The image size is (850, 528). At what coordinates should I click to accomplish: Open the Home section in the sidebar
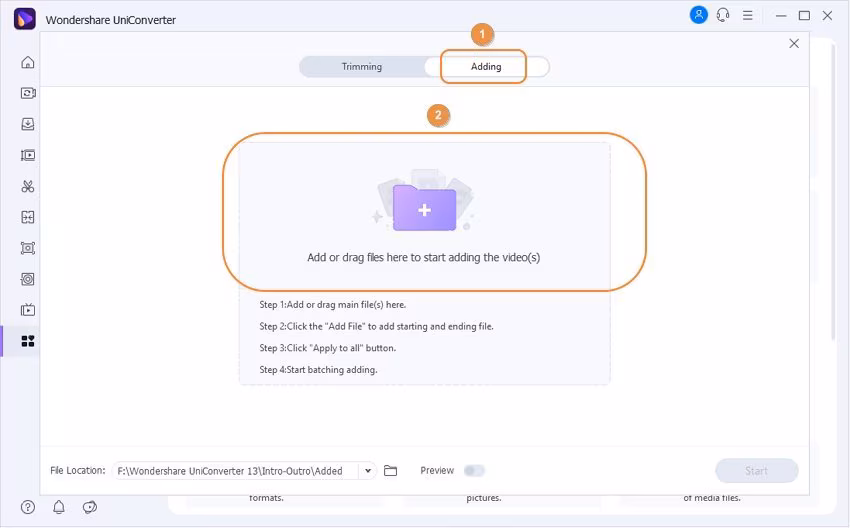[x=28, y=62]
